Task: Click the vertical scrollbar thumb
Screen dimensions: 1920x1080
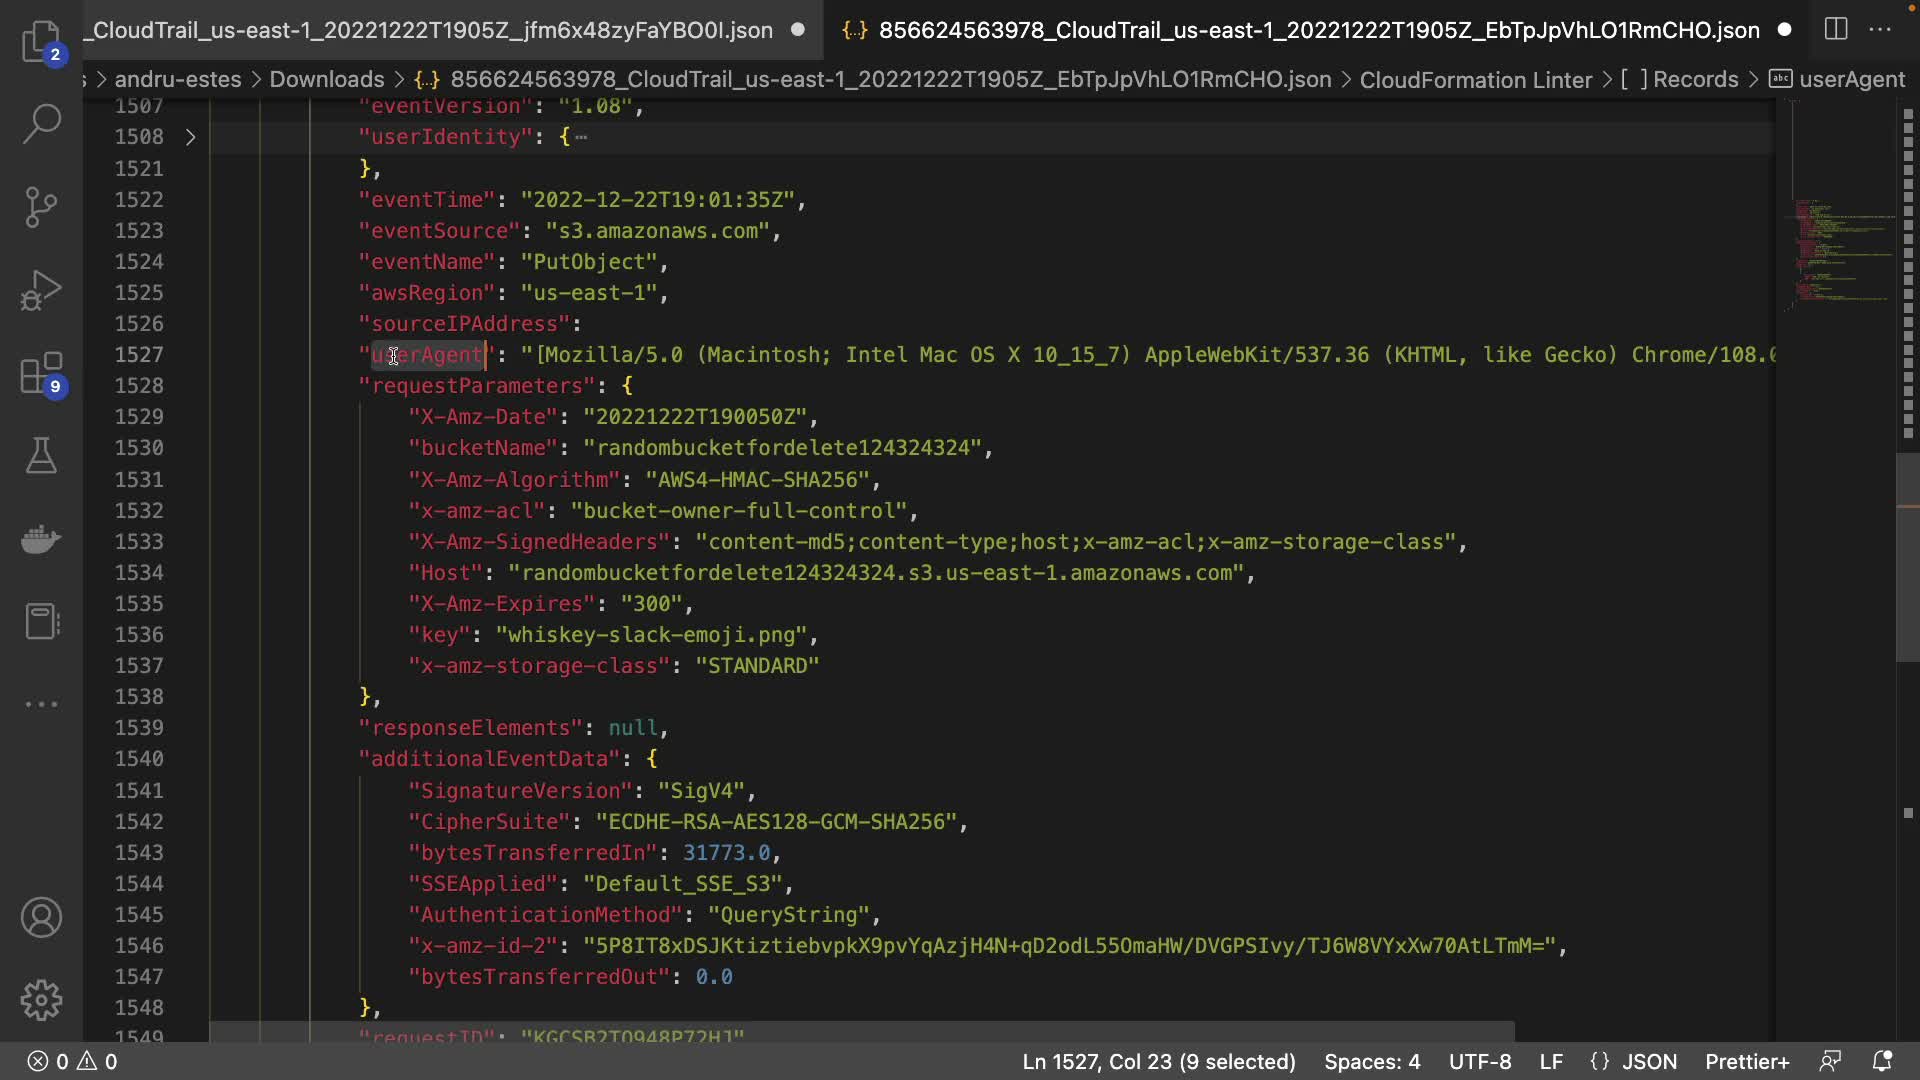Action: click(x=1907, y=557)
